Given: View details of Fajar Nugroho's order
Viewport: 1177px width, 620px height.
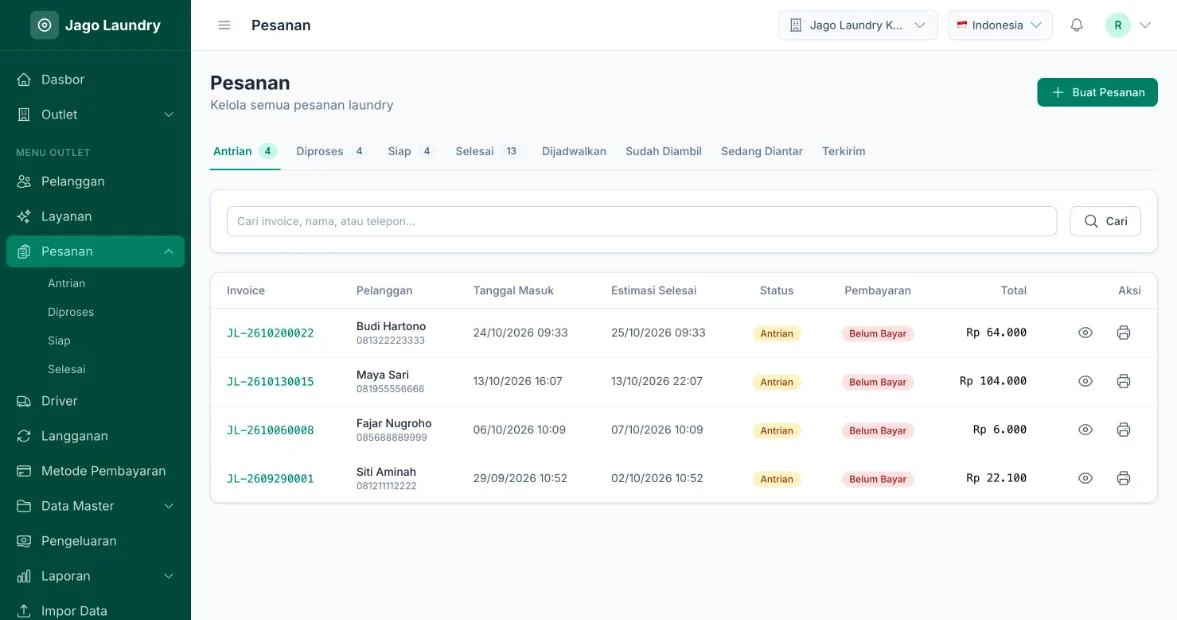Looking at the screenshot, I should 1085,430.
